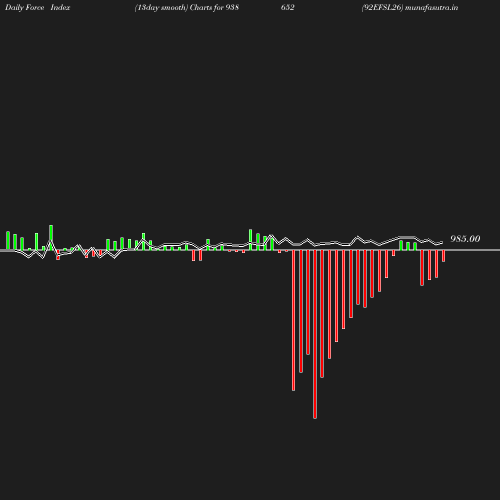Click the '652' header text

[x=287, y=7]
